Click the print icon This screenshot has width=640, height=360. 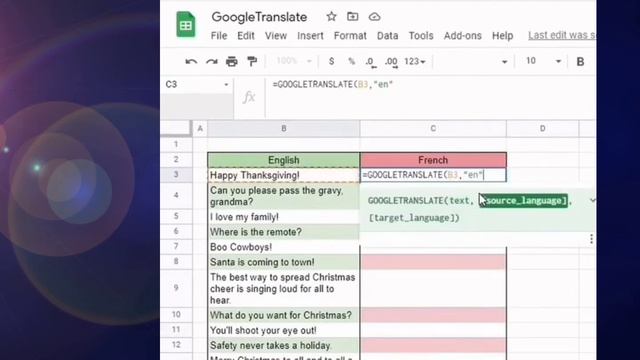(x=232, y=62)
